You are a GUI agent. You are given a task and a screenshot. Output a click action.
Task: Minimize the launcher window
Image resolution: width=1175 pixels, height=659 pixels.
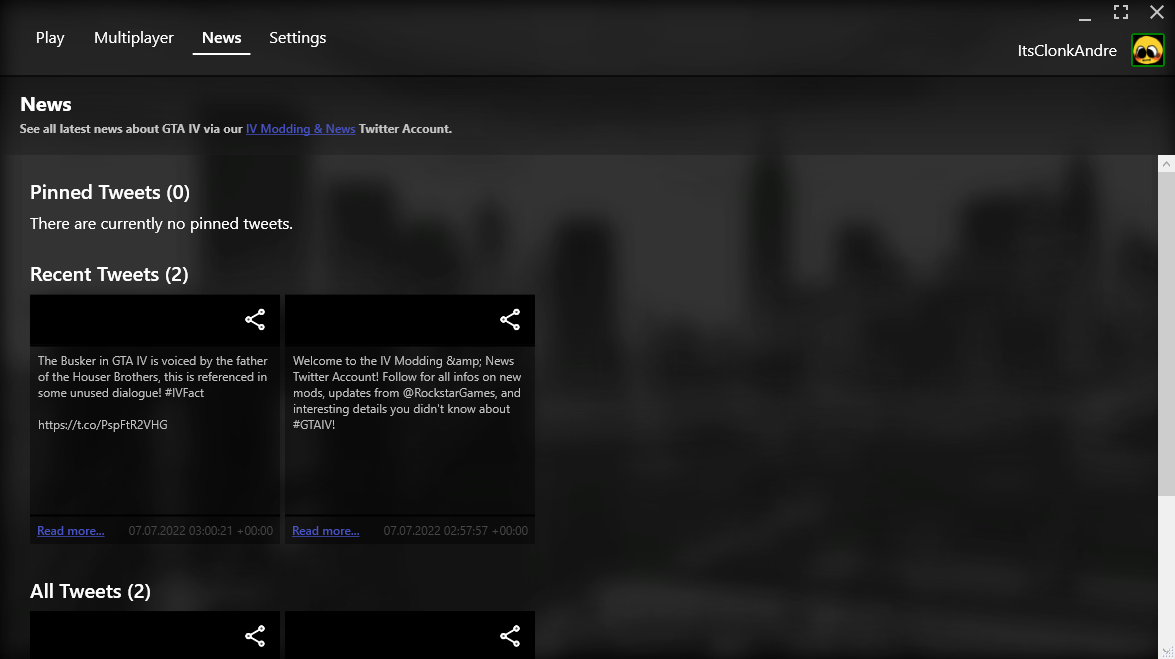click(1085, 14)
